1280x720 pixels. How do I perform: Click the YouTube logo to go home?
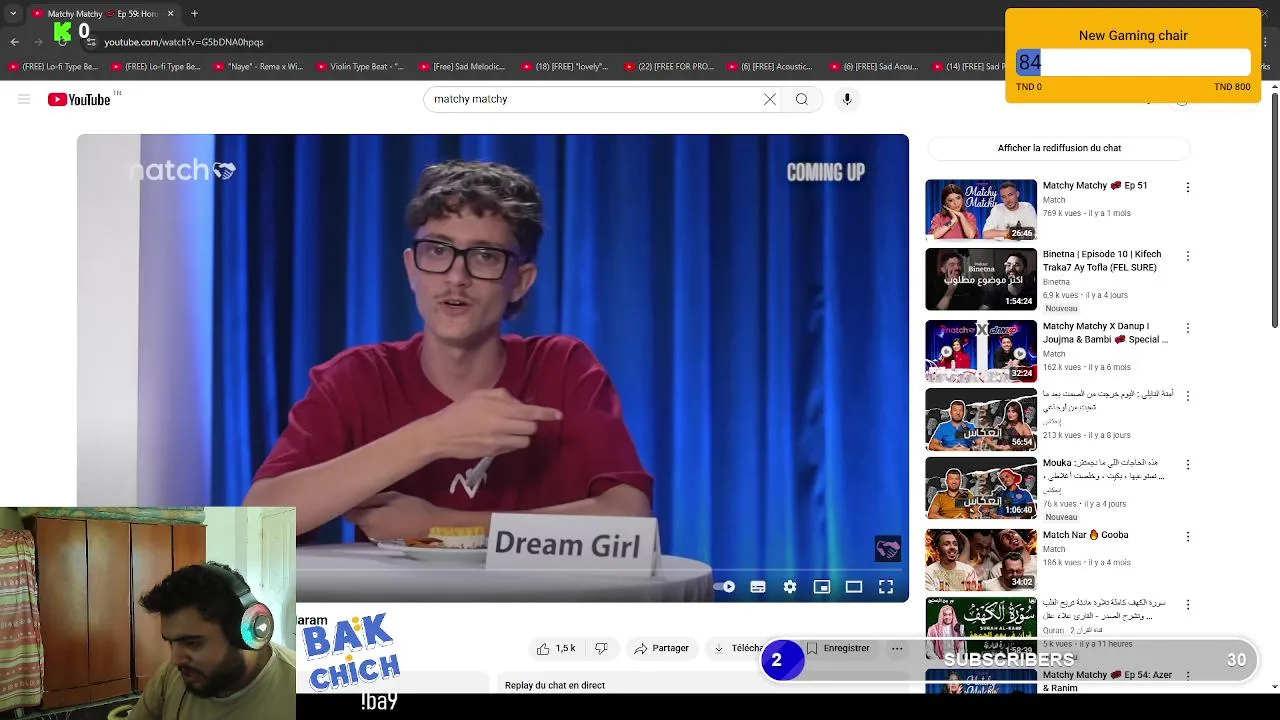pos(79,99)
